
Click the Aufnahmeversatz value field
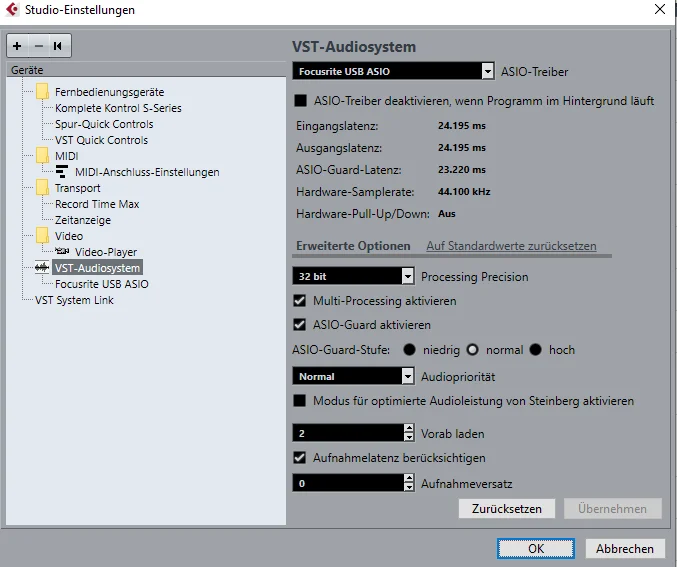point(348,483)
